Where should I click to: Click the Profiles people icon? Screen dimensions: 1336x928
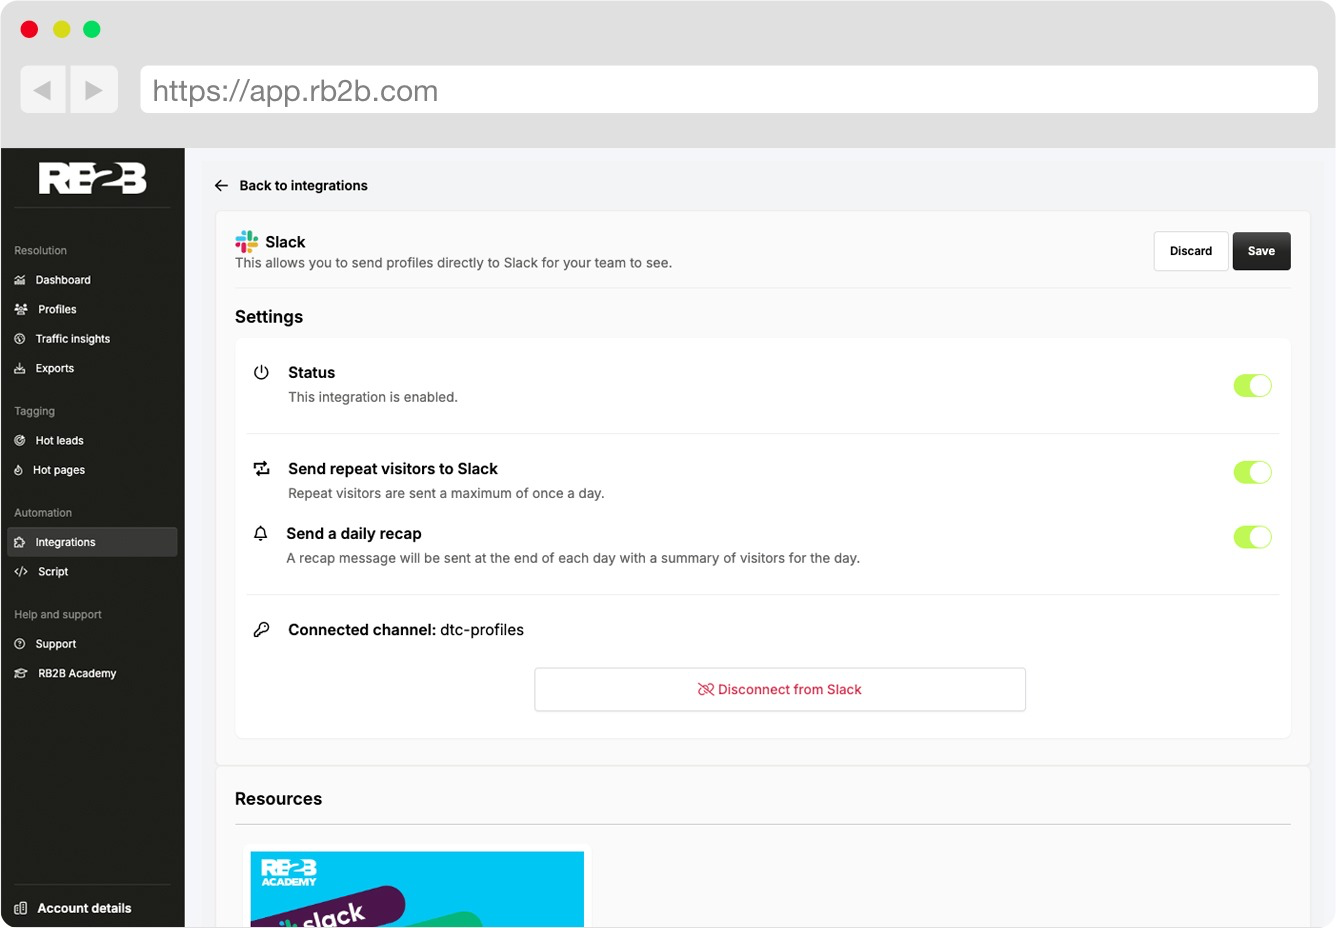point(21,309)
